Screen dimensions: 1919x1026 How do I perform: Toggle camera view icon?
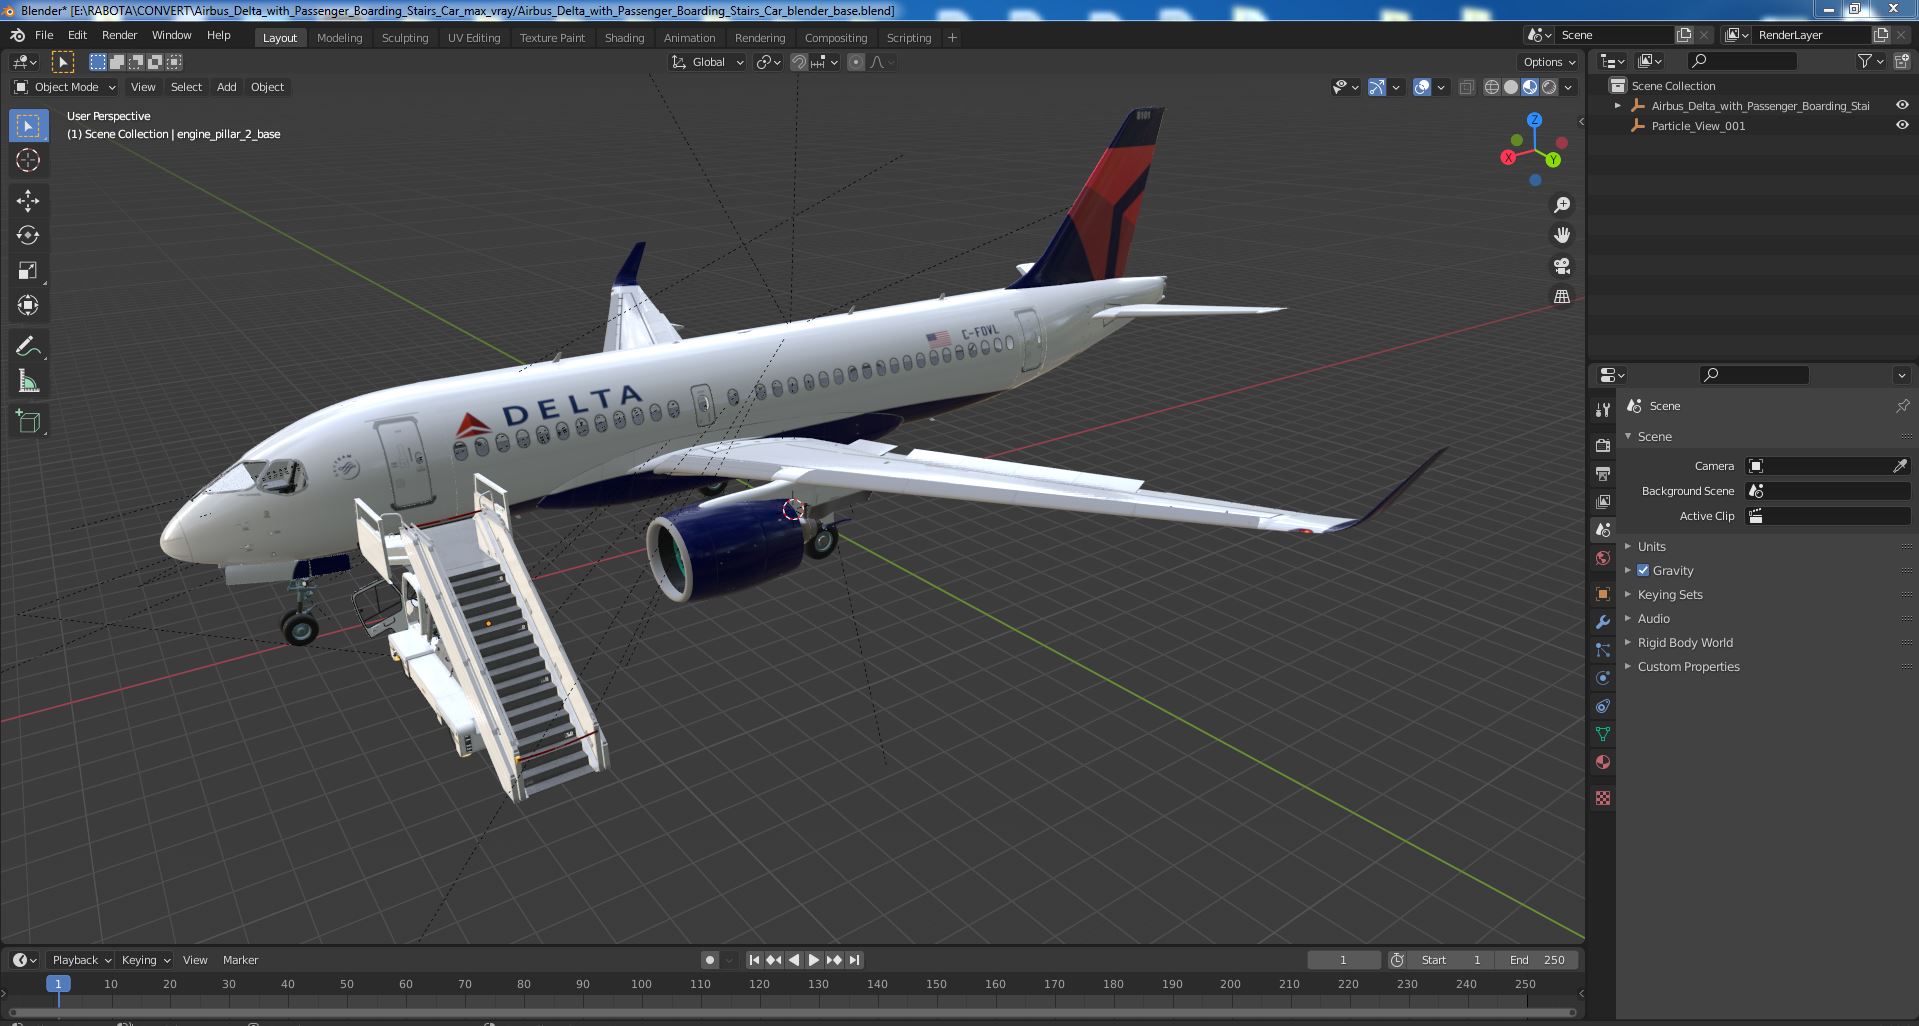[x=1561, y=266]
